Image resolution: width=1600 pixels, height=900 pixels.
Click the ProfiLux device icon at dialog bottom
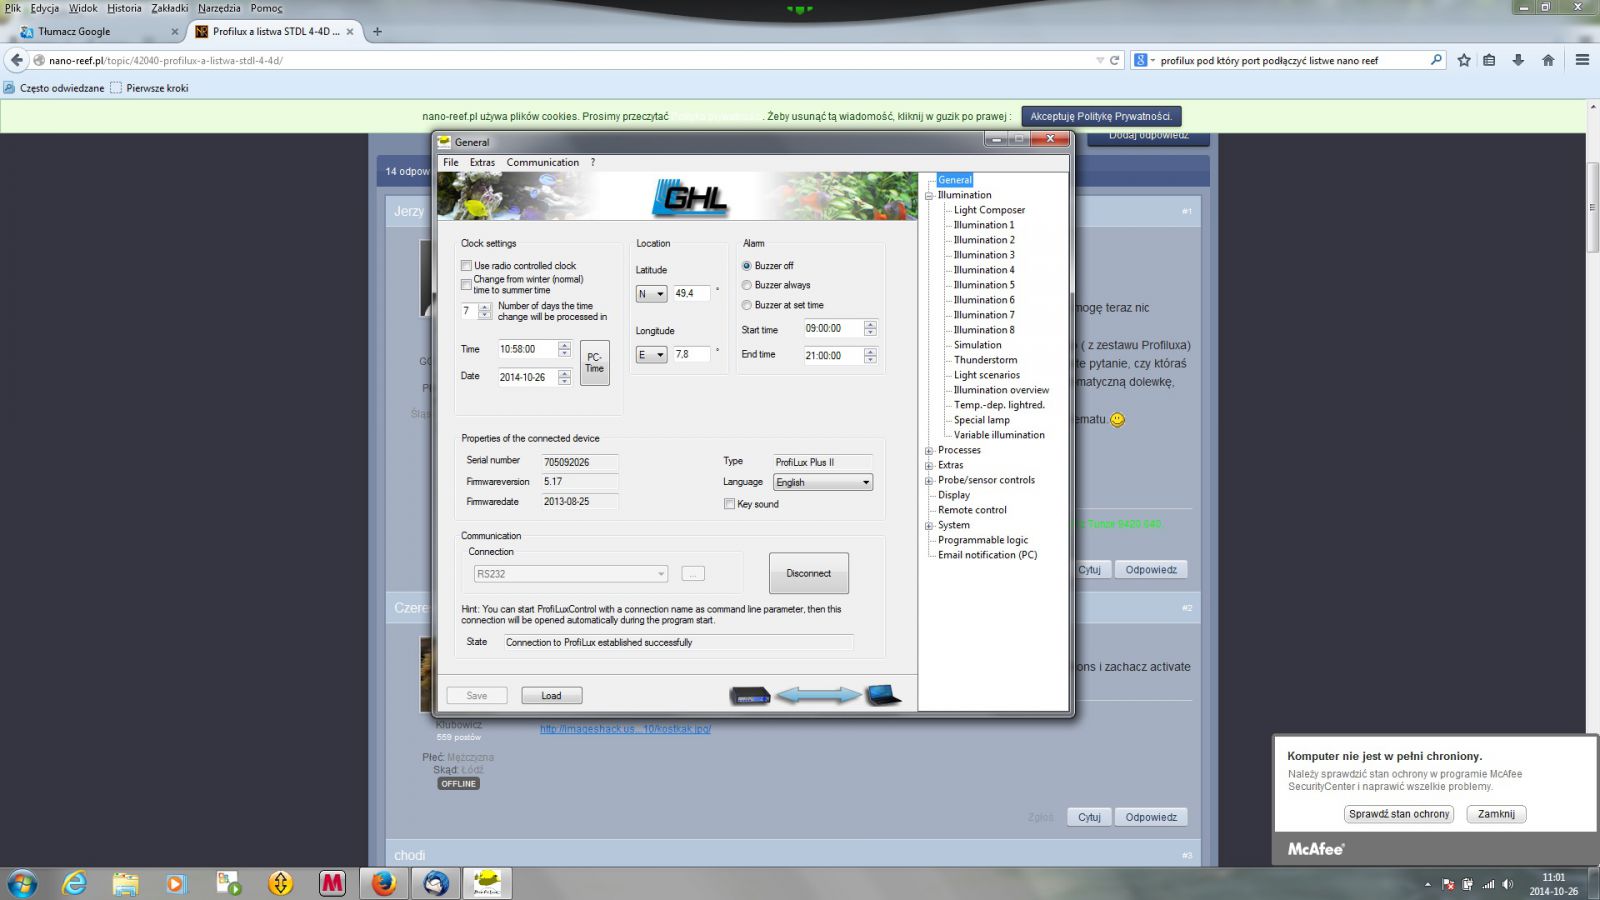pyautogui.click(x=749, y=696)
